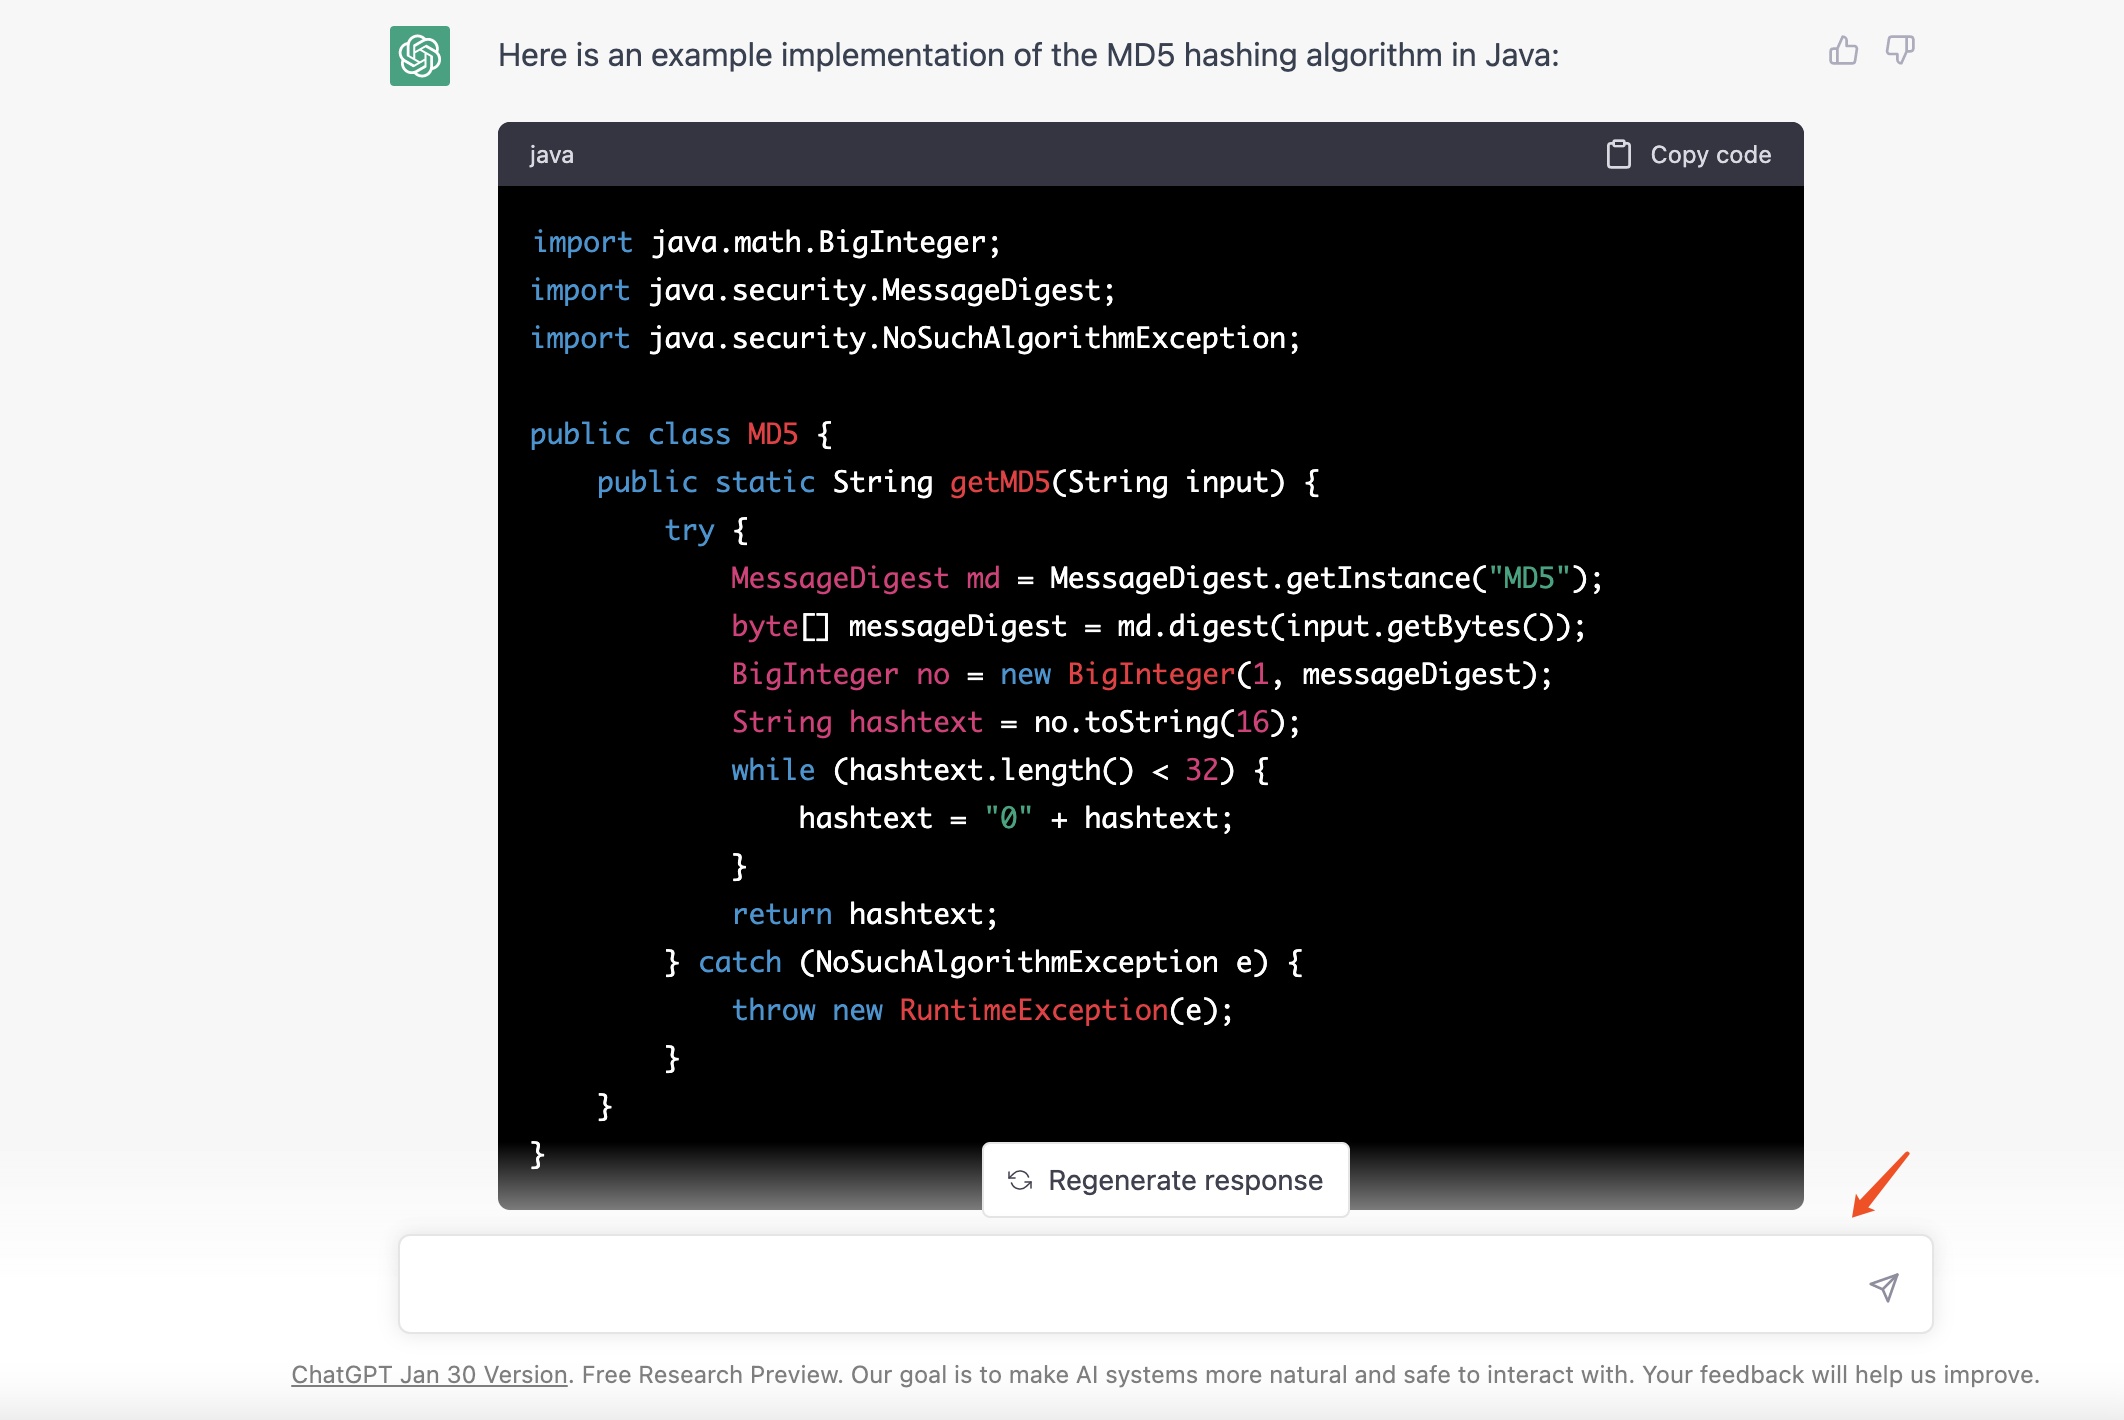Focus the chat message input box
This screenshot has height=1420, width=2124.
pos(1166,1284)
